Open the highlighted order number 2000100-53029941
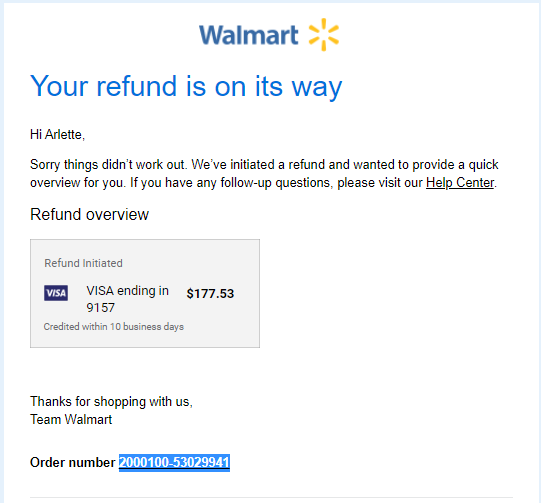 (174, 462)
